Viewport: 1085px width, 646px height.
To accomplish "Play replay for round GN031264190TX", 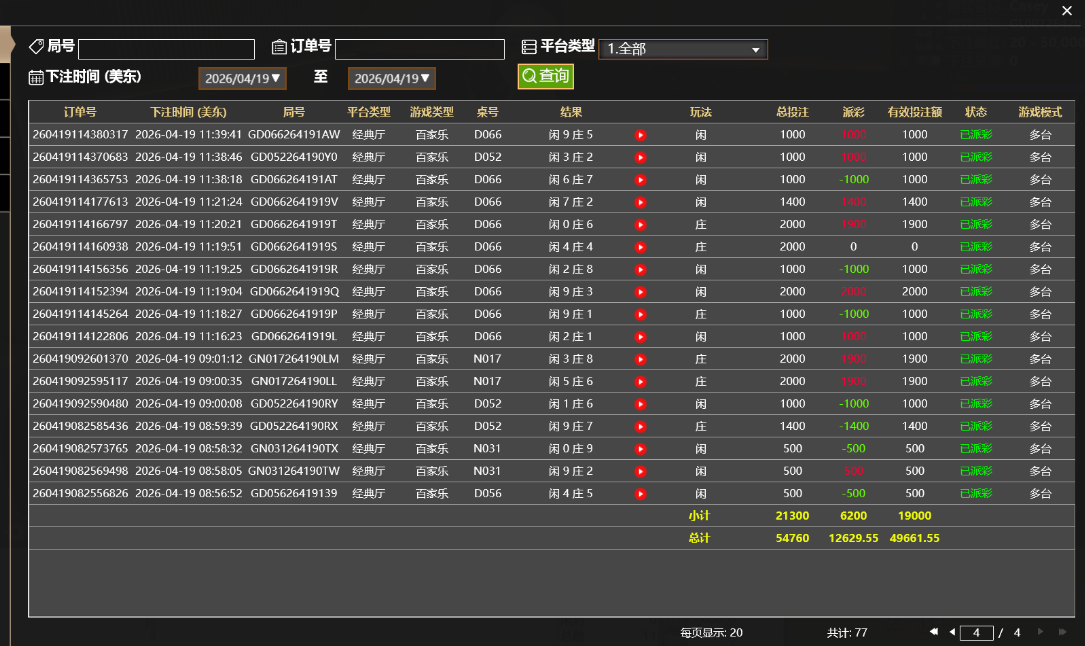I will pyautogui.click(x=641, y=449).
